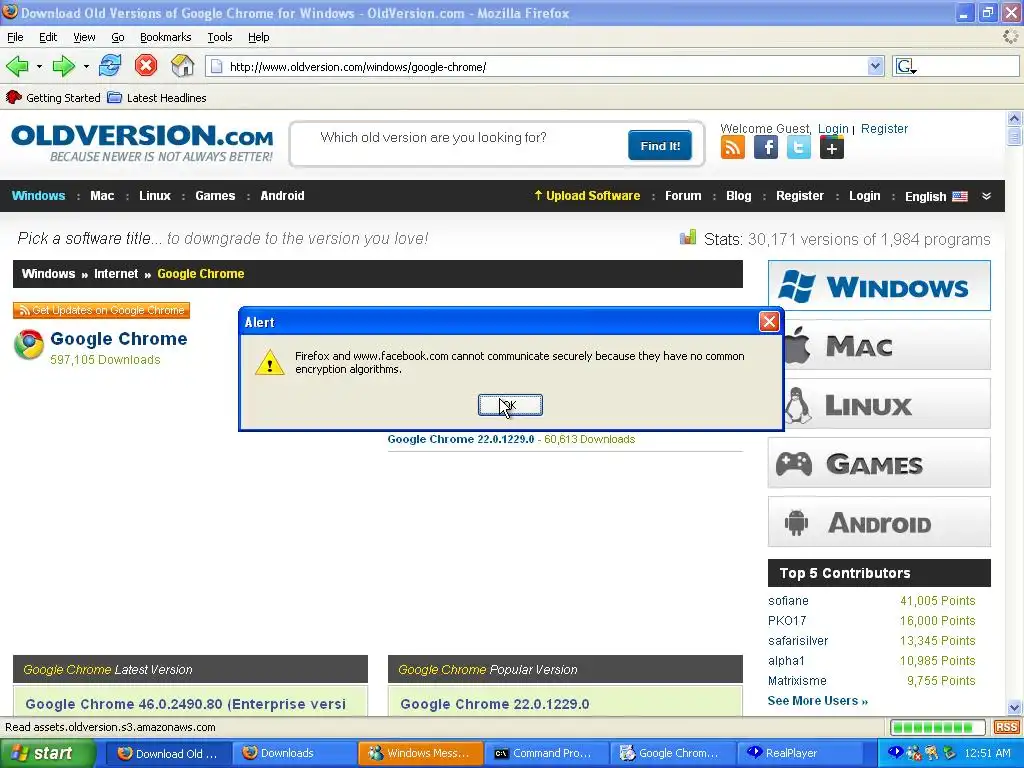Open the search engine selector dropdown
This screenshot has width=1024, height=768.
click(906, 67)
